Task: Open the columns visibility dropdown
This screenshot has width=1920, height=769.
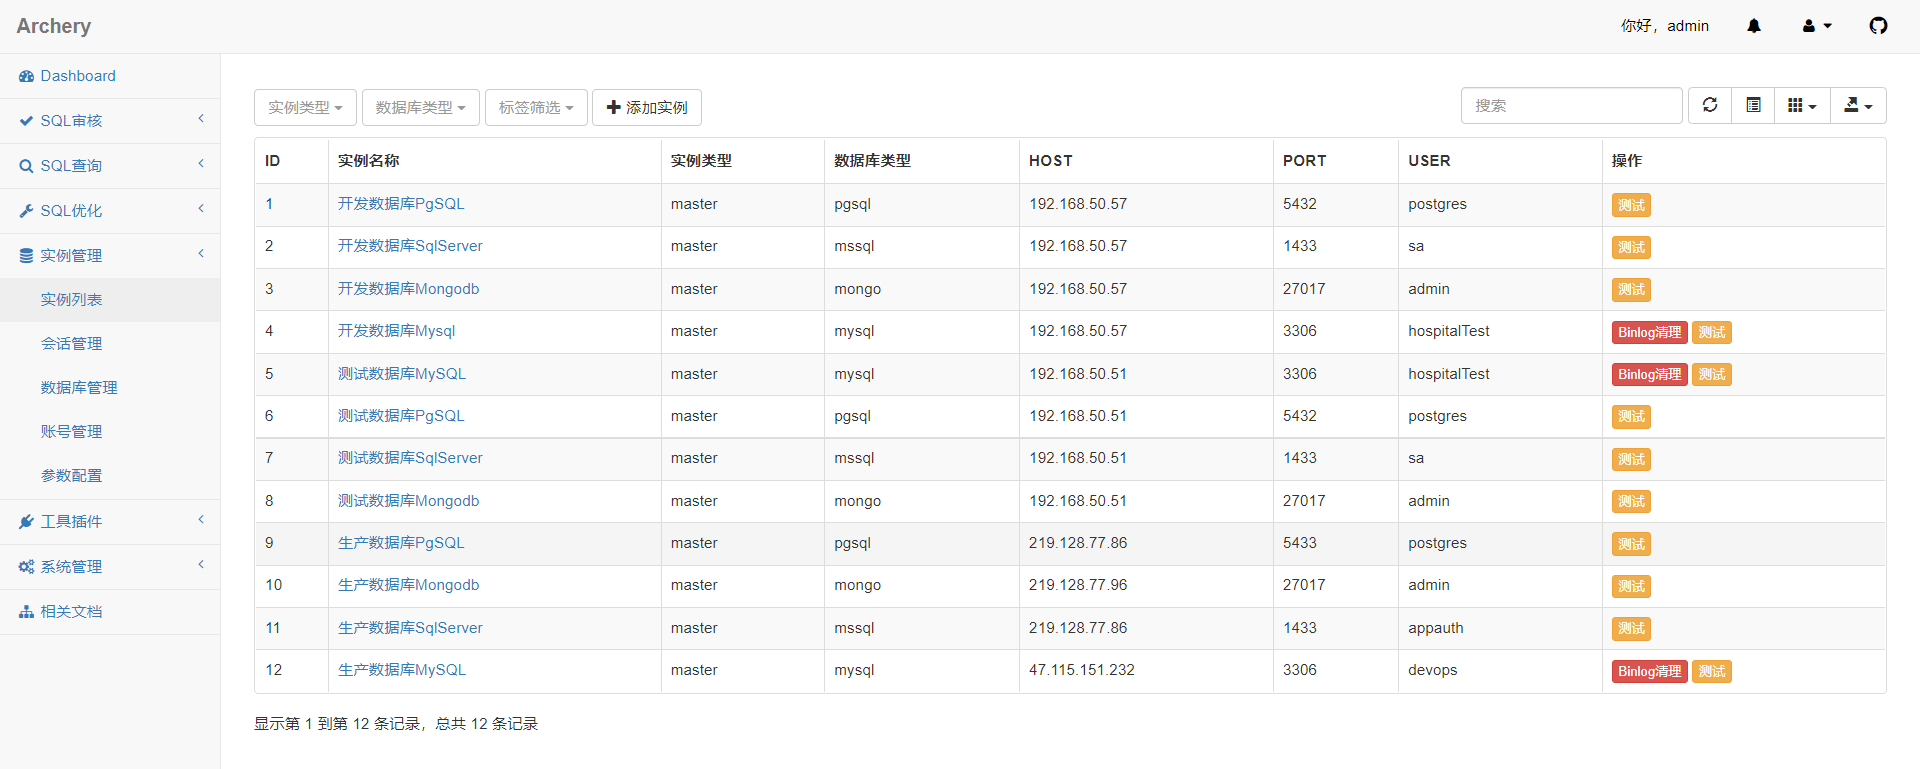Action: coord(1801,105)
